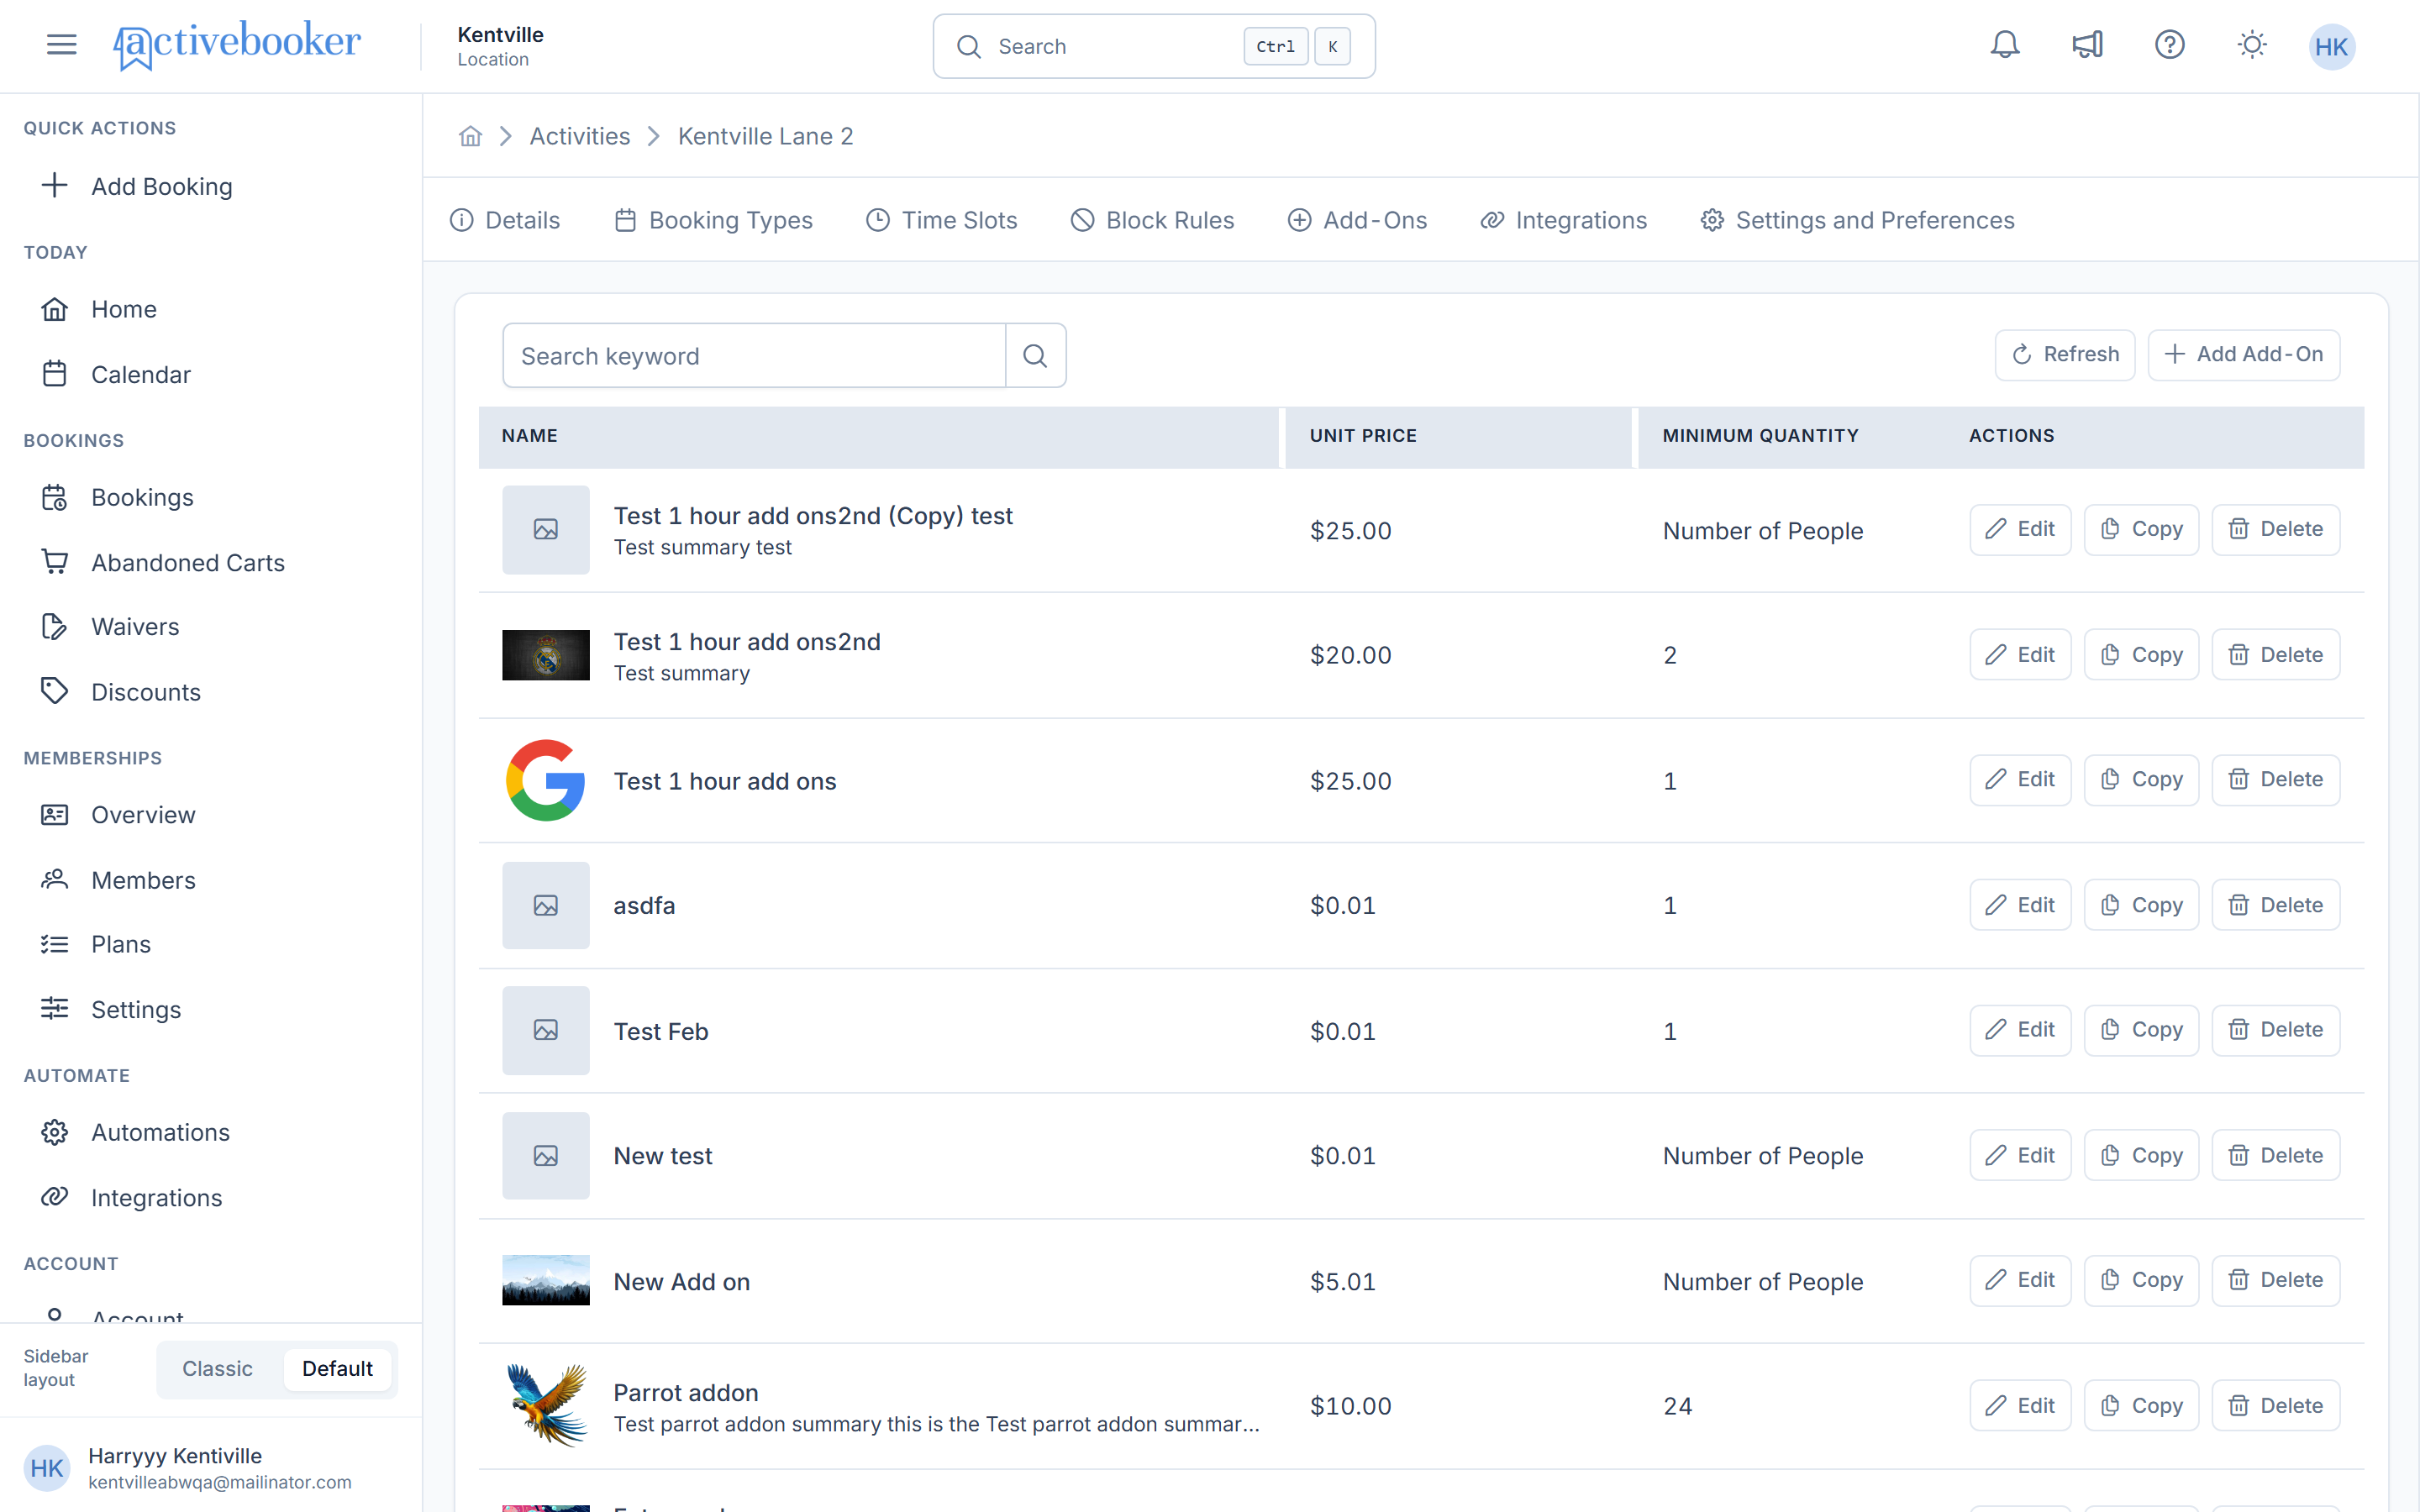This screenshot has width=2420, height=1512.
Task: Click the Google logo thumbnail
Action: (545, 780)
